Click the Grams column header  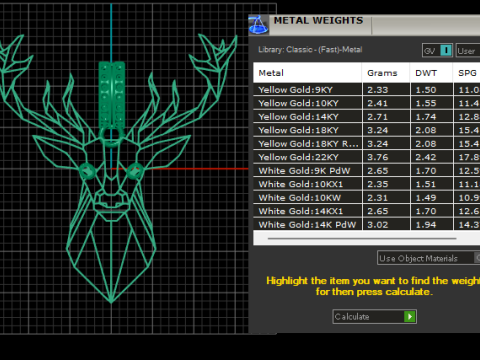pyautogui.click(x=386, y=73)
